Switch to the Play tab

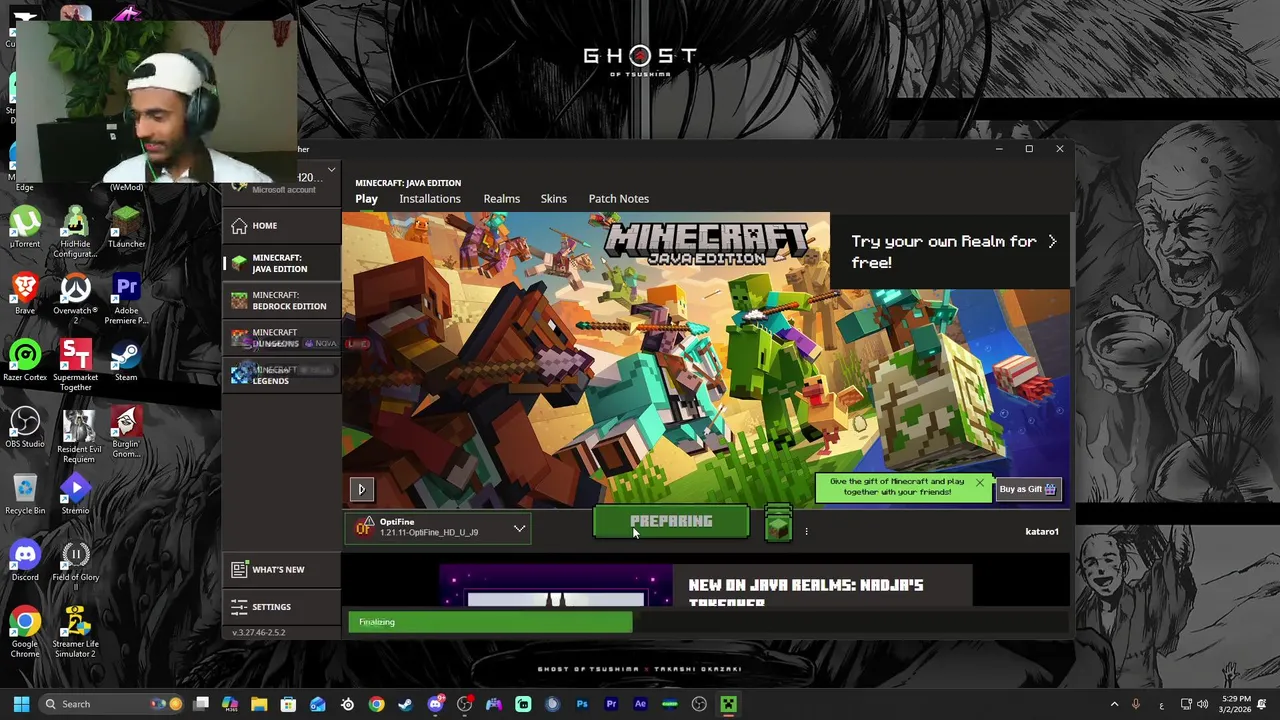(366, 199)
